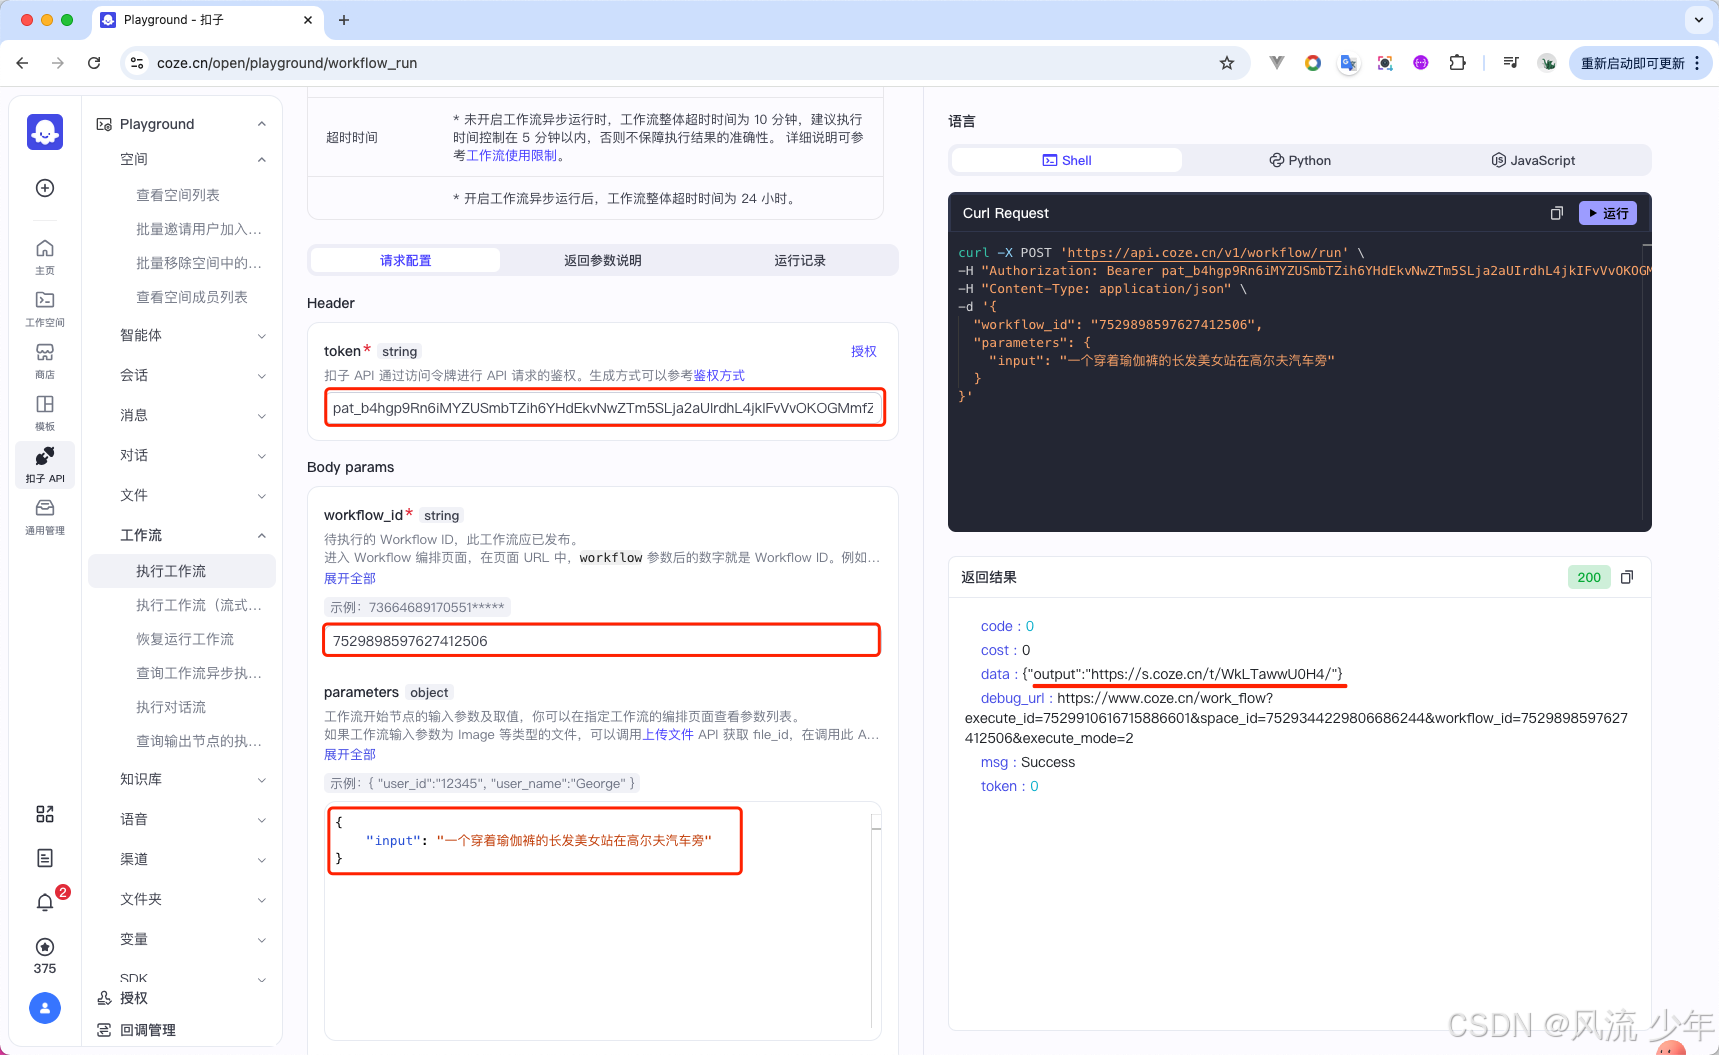Select the JavaScript language tab
The width and height of the screenshot is (1719, 1055).
(x=1533, y=160)
